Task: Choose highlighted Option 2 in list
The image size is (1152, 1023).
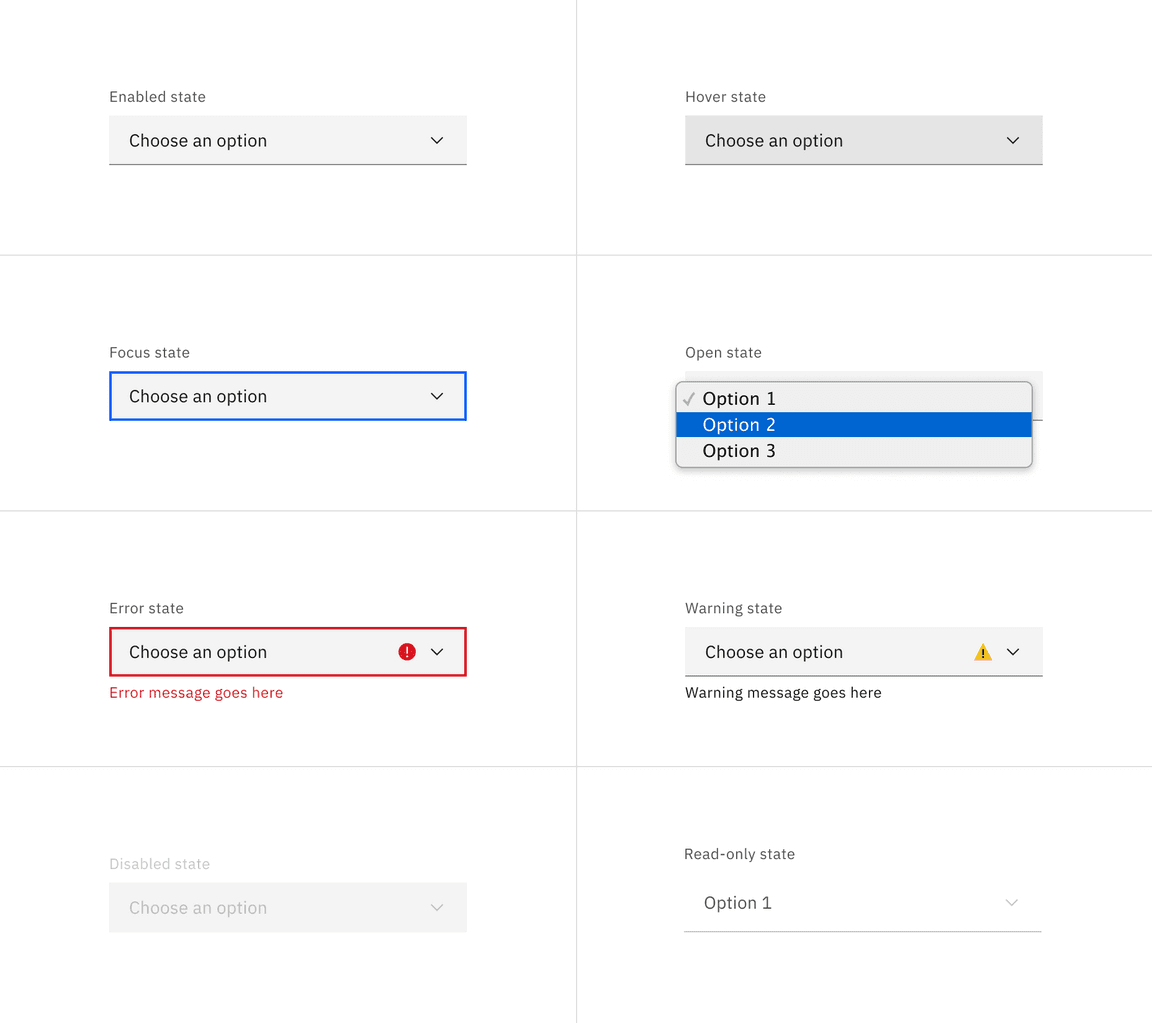Action: pyautogui.click(x=739, y=425)
